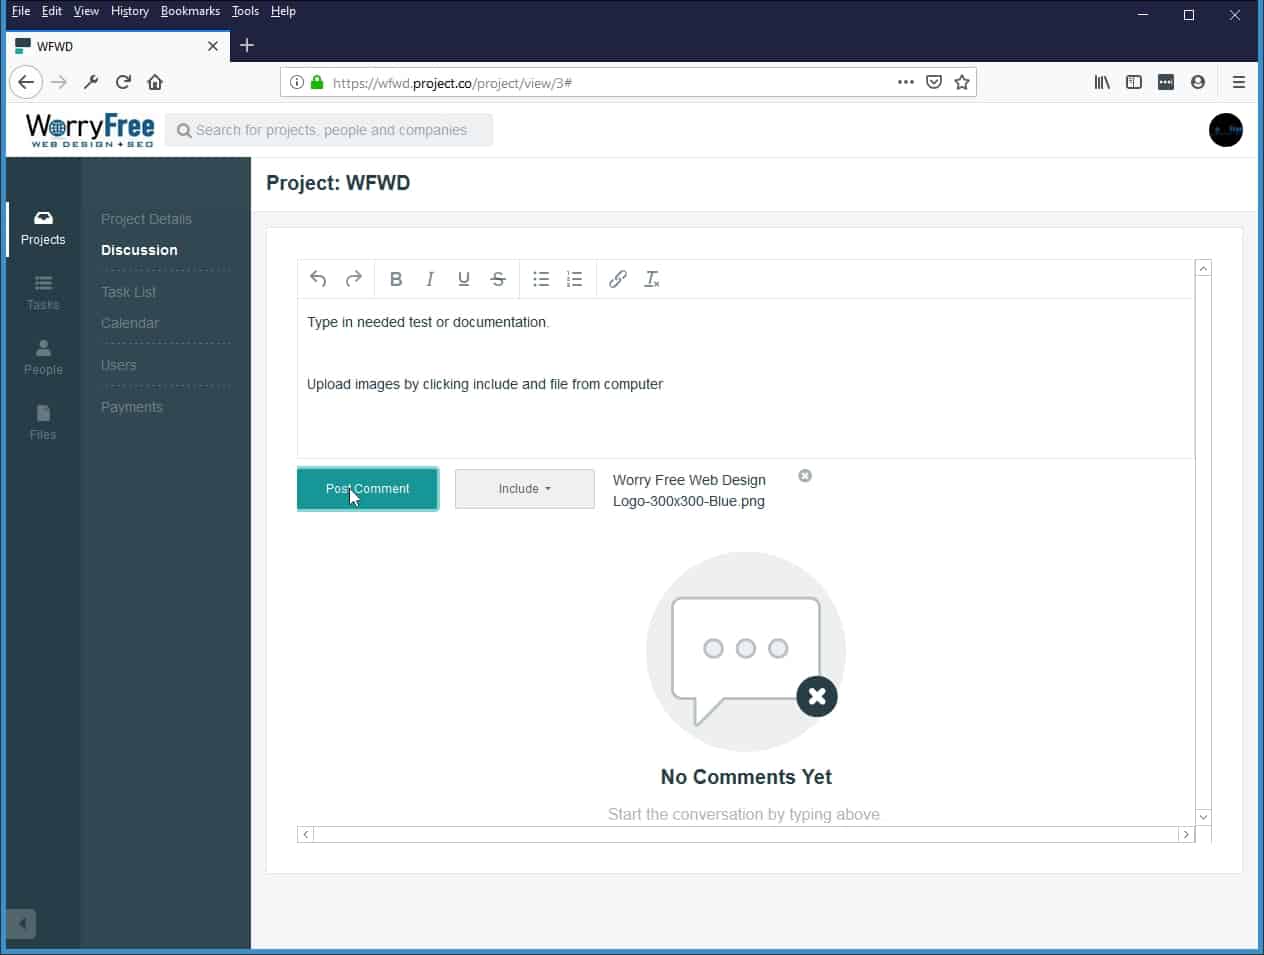The width and height of the screenshot is (1264, 955).
Task: Collapse the sidebar with the left arrow
Action: (x=22, y=923)
